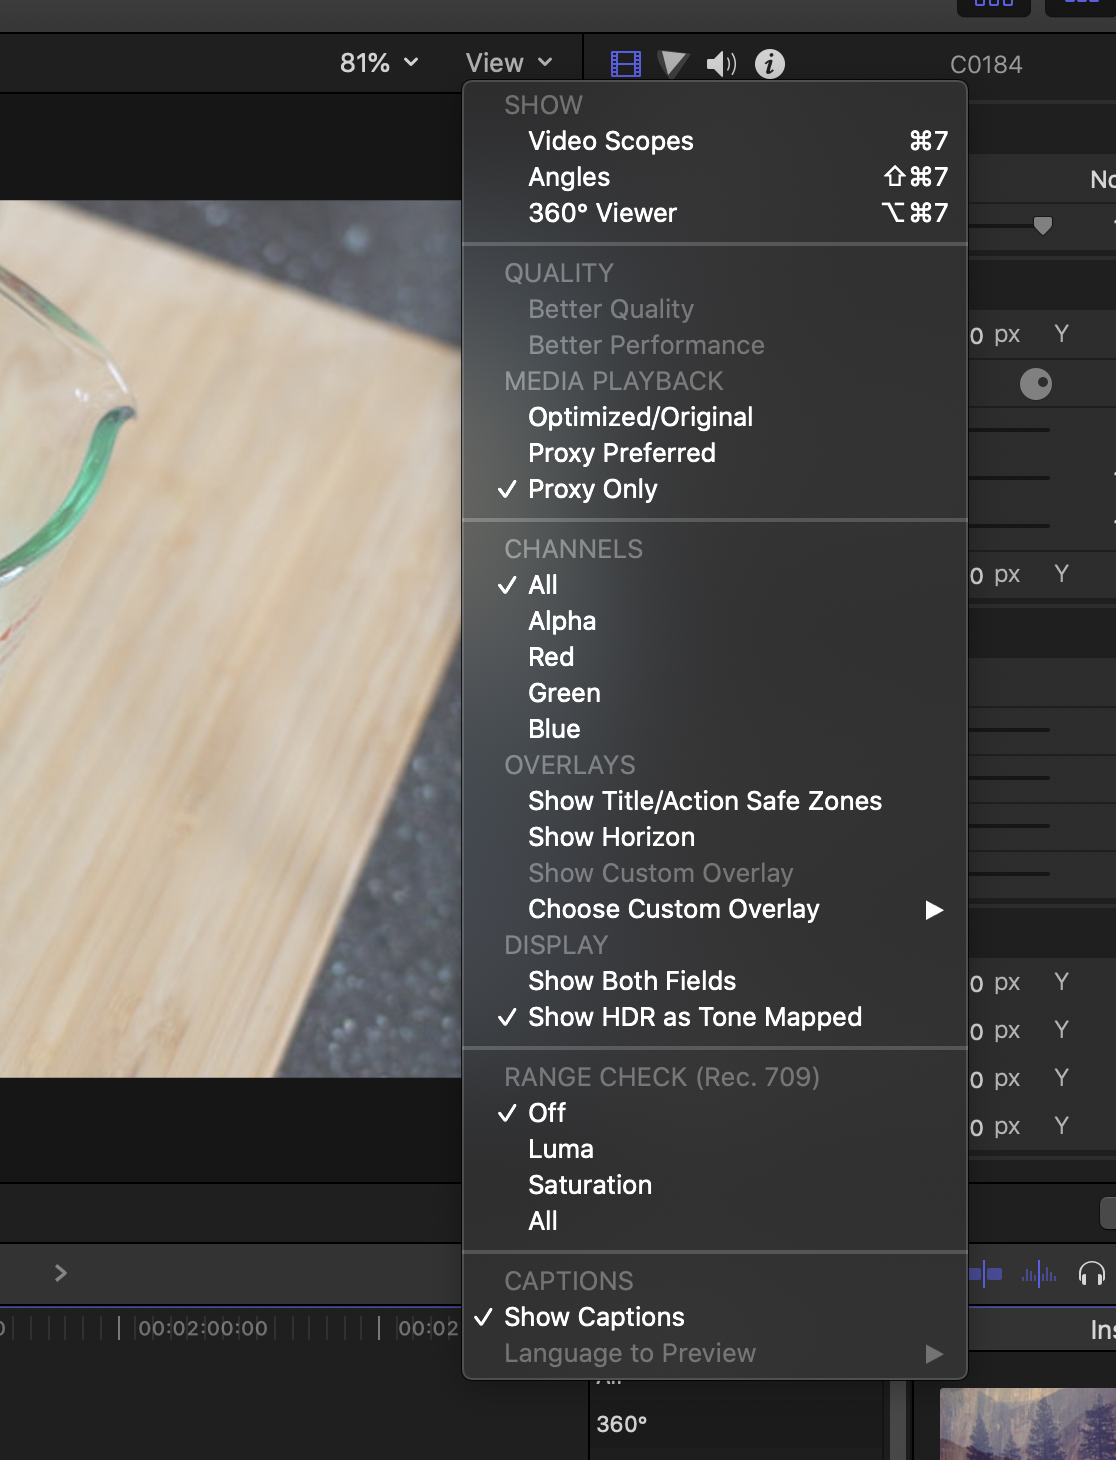Viewport: 1116px width, 1460px height.
Task: Click Better Quality menu item
Action: point(715,309)
